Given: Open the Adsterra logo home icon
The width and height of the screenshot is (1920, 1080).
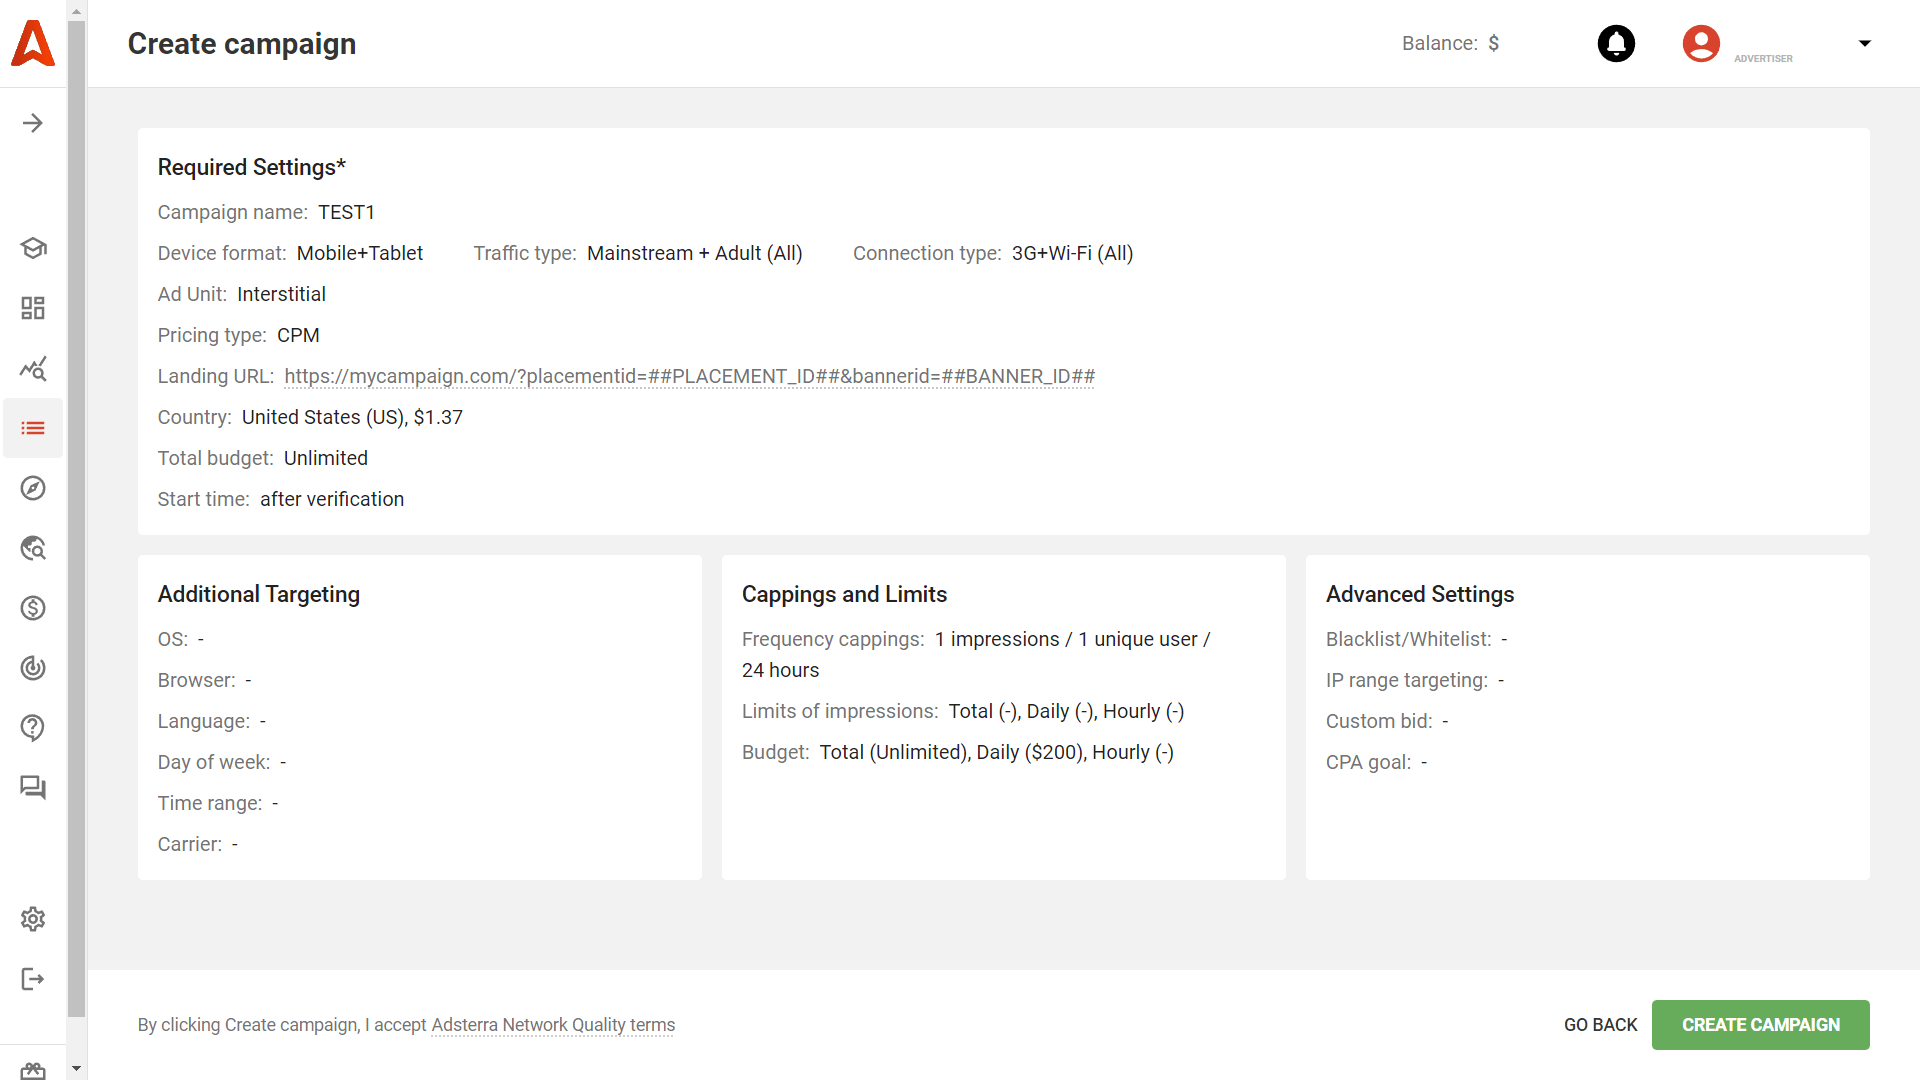Looking at the screenshot, I should pos(33,43).
